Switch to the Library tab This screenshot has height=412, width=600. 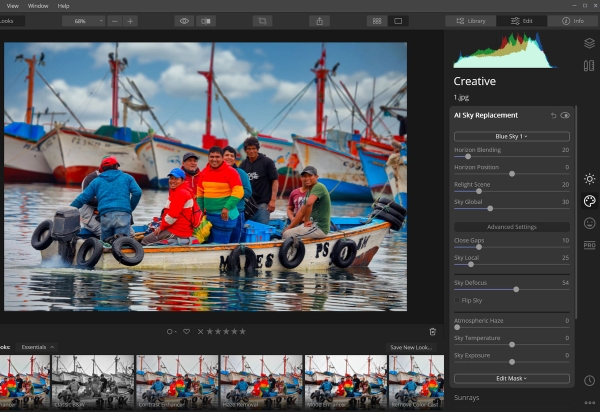click(471, 21)
